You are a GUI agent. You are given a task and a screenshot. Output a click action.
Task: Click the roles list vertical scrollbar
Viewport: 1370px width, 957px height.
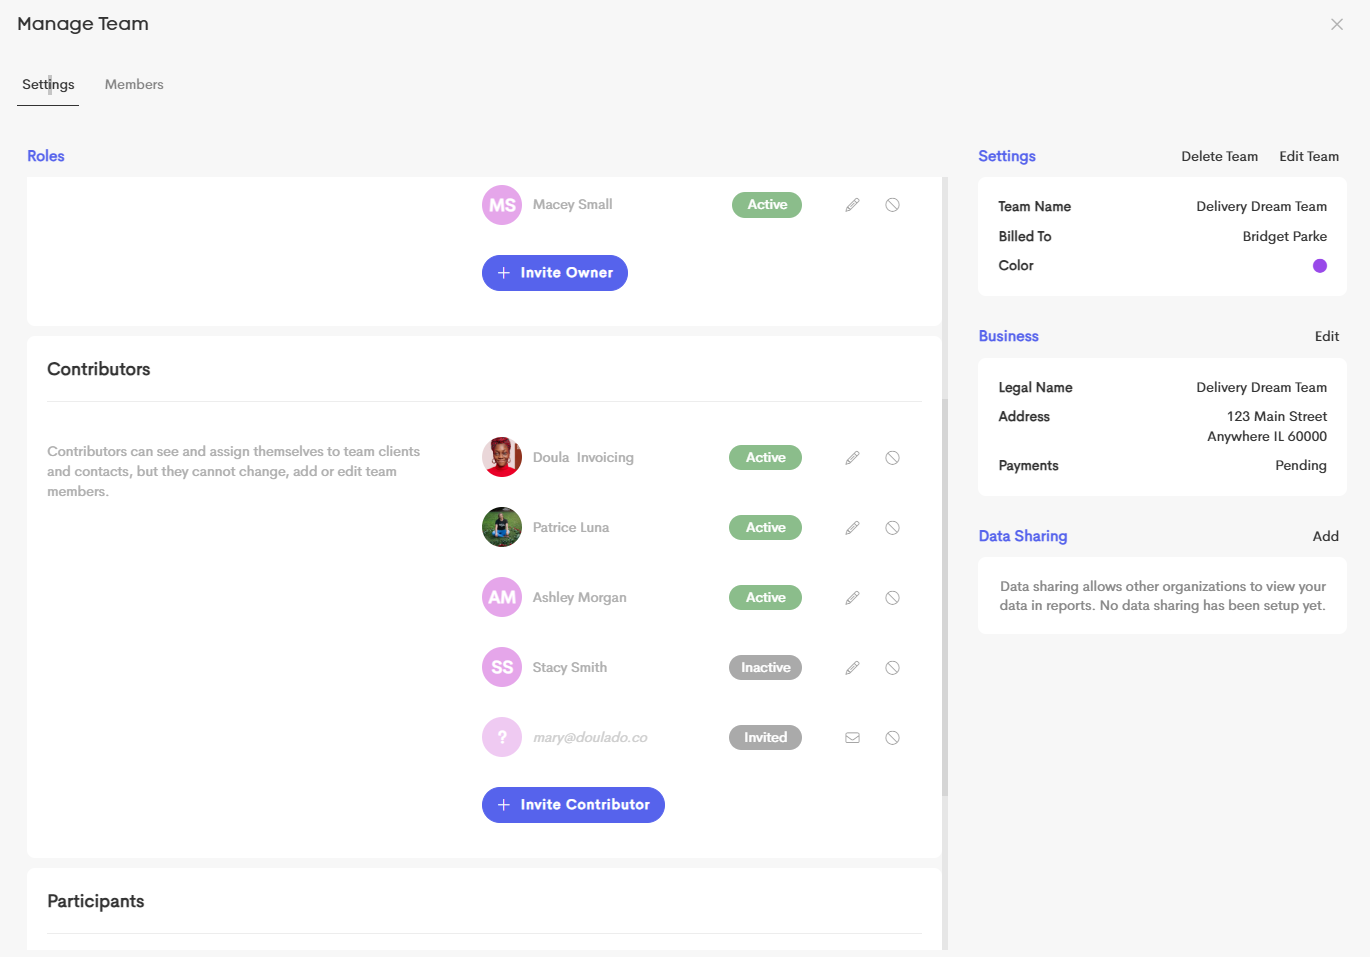(945, 597)
